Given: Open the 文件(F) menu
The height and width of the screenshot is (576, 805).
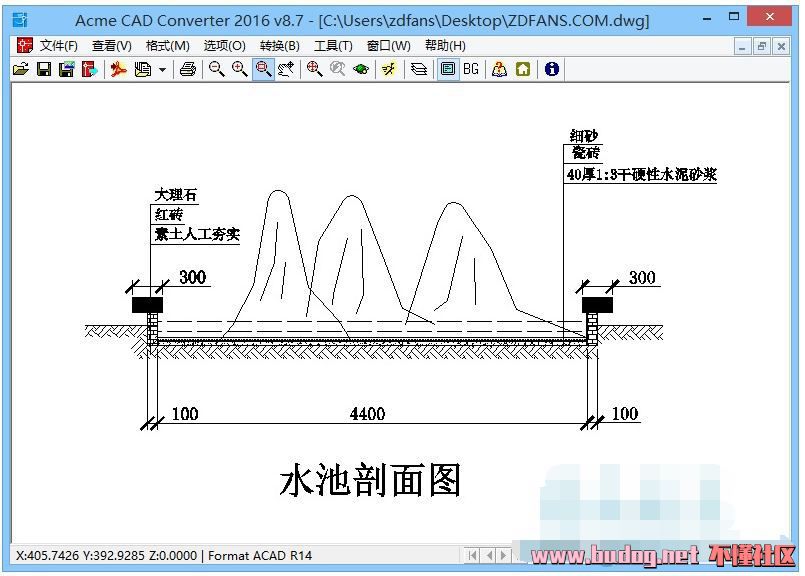Looking at the screenshot, I should (x=59, y=46).
